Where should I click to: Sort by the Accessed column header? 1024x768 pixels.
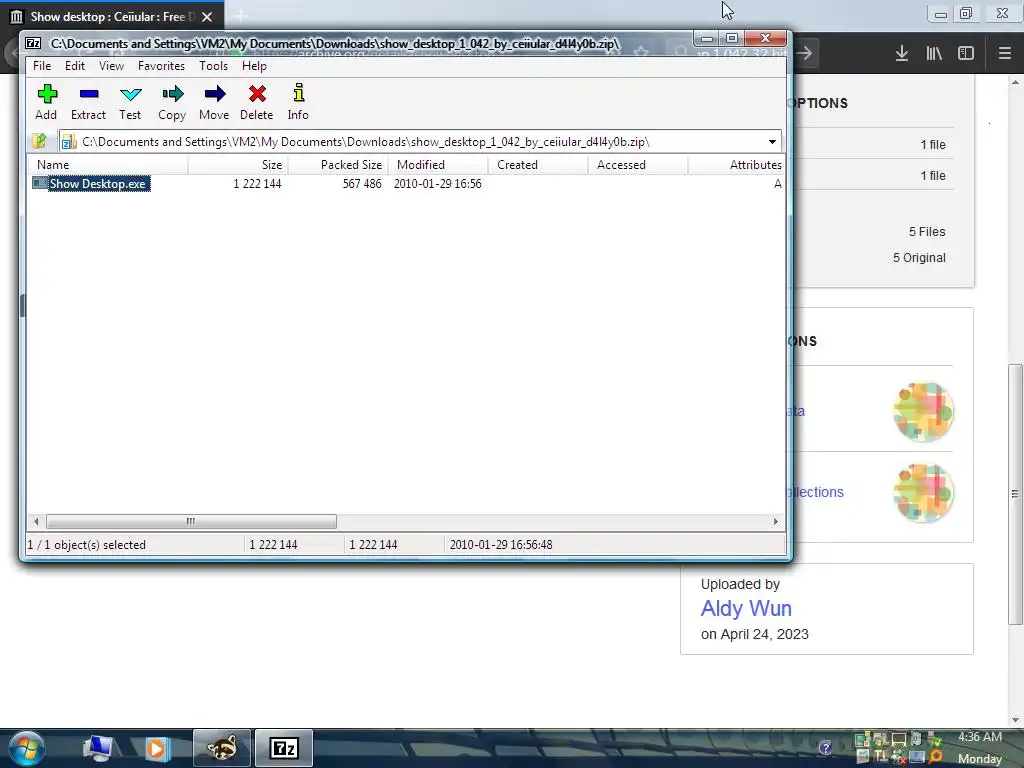click(x=638, y=165)
